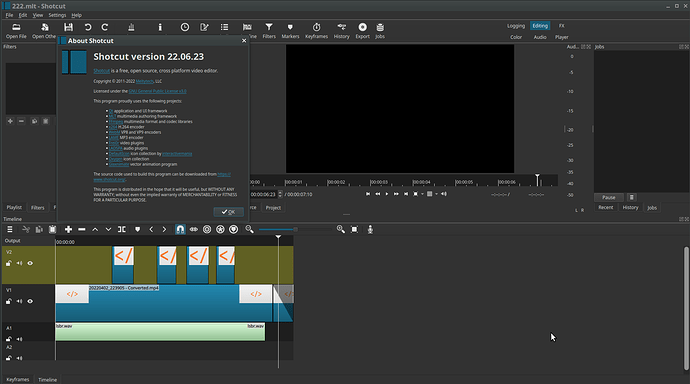Open player zoom dropdown arrow
The height and width of the screenshot is (384, 690).
(422, 194)
